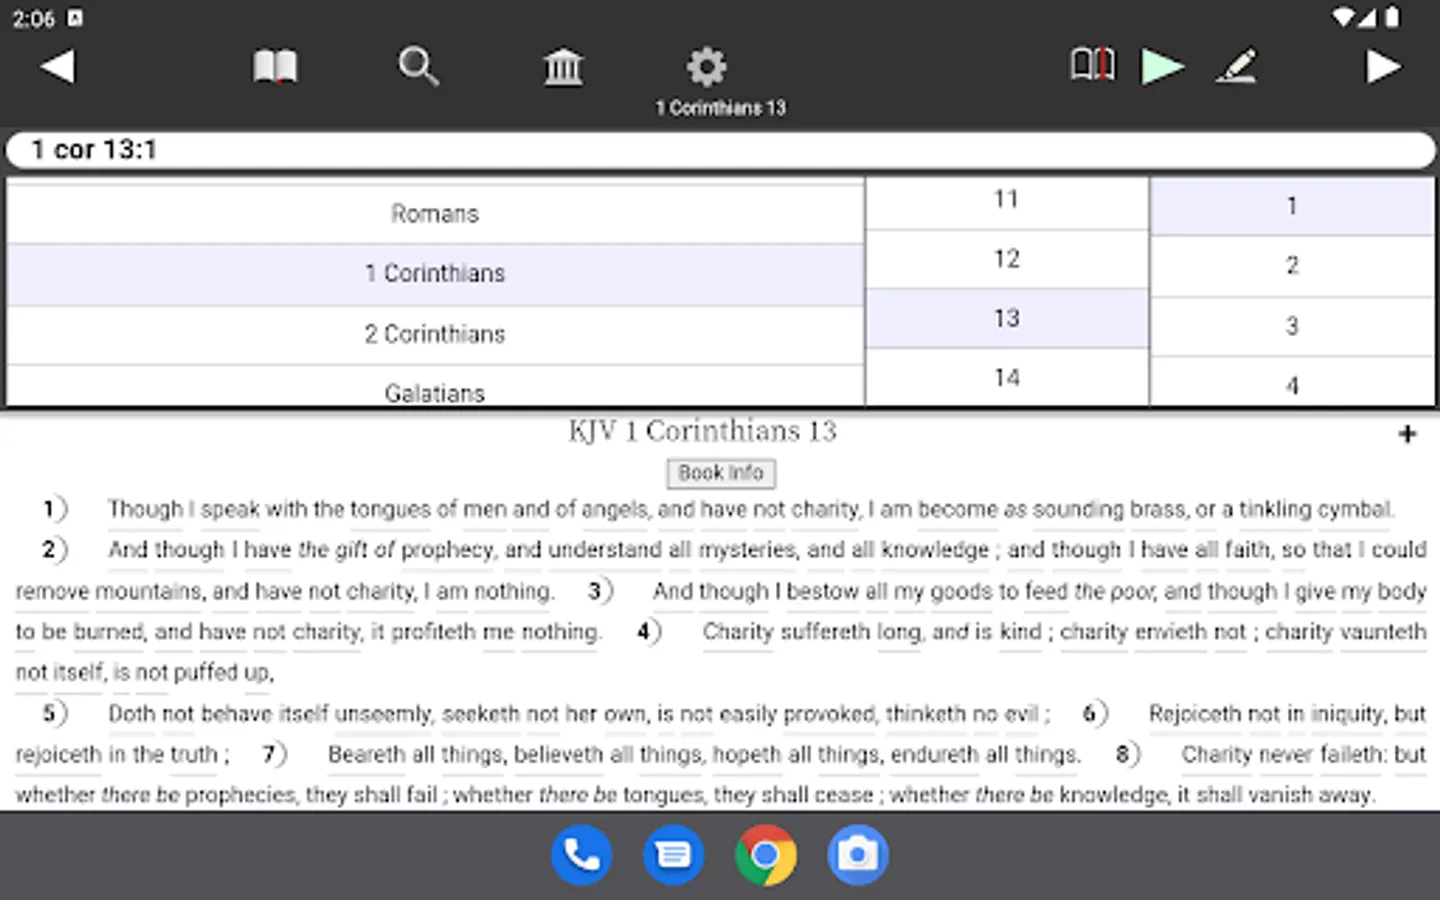Tap the pencil notes edit icon

point(1236,67)
